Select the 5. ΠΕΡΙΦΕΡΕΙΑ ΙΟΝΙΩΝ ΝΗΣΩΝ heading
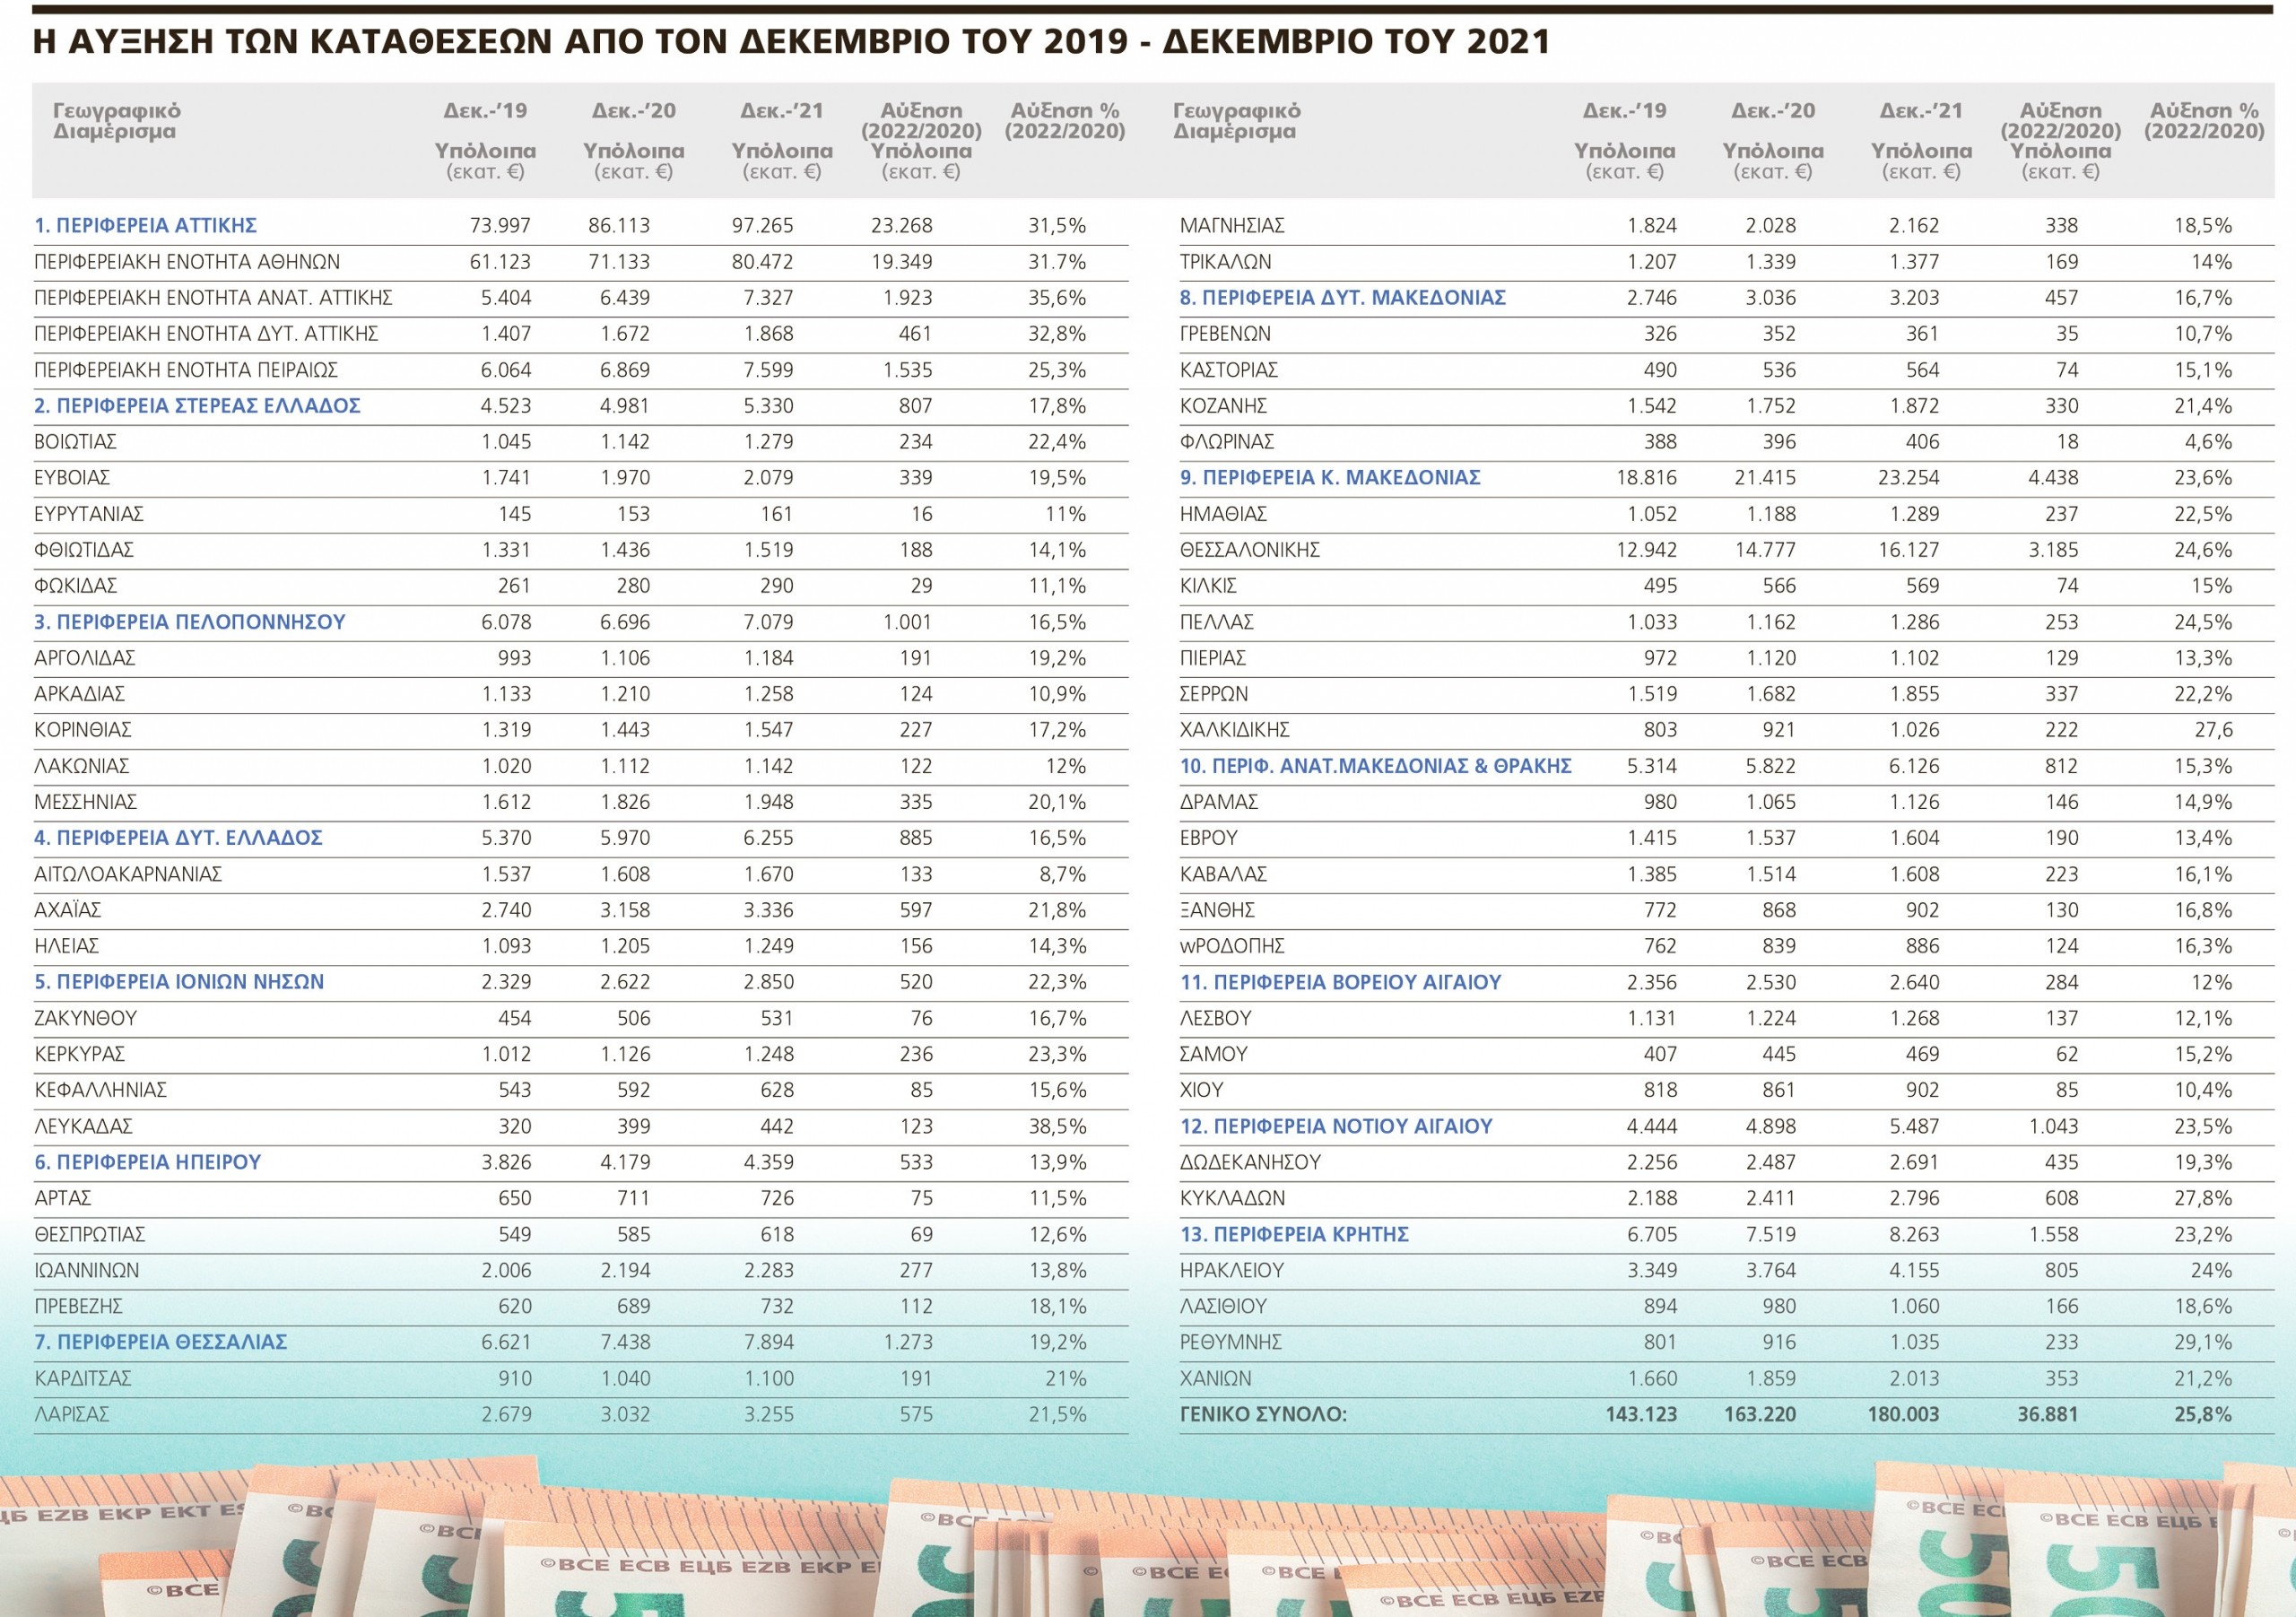 point(179,982)
